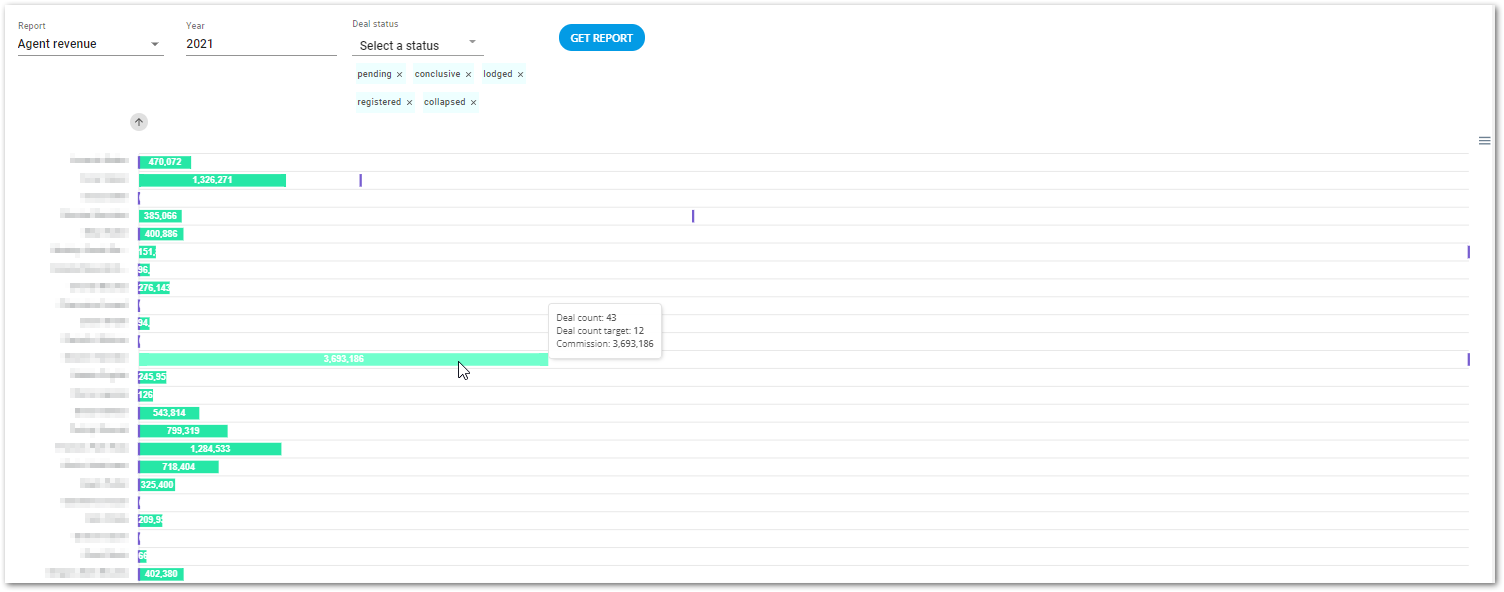Open the Deal status select dropdown

tap(418, 46)
